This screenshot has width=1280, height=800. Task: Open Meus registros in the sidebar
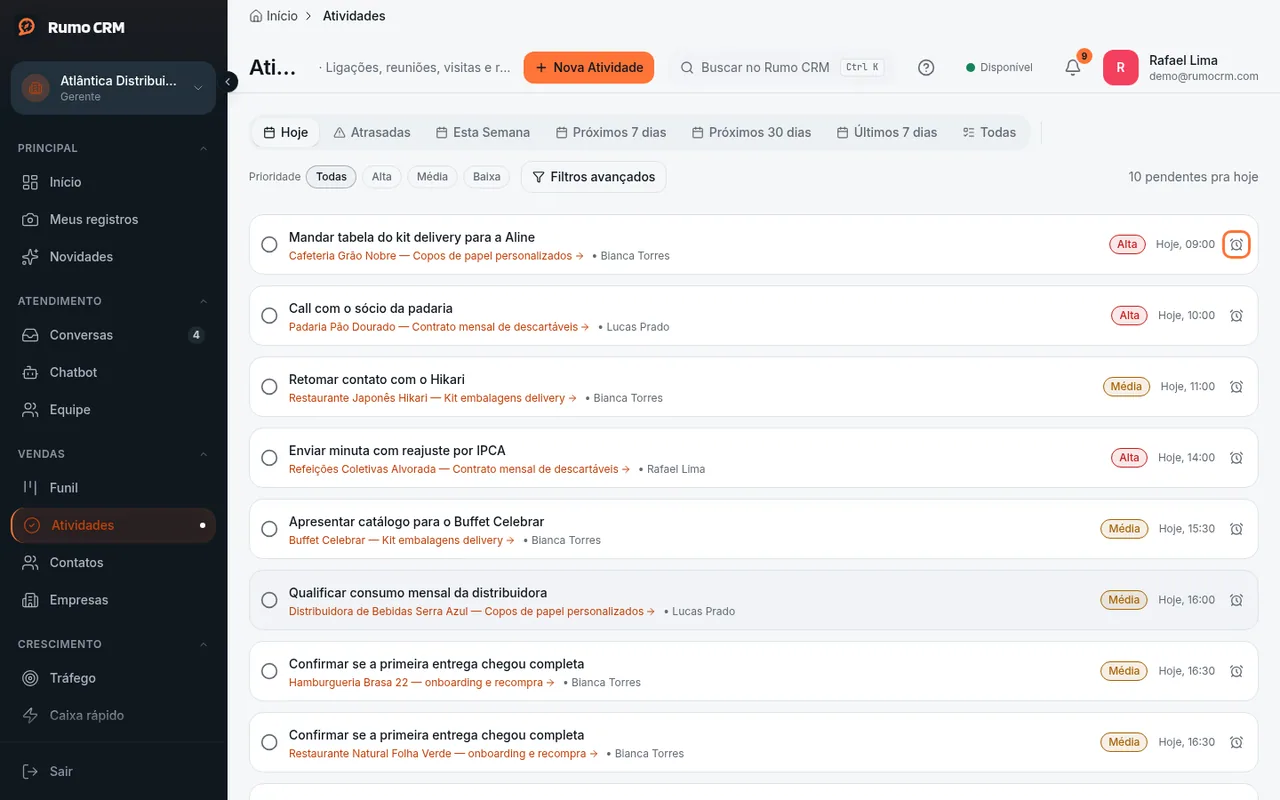click(x=113, y=219)
